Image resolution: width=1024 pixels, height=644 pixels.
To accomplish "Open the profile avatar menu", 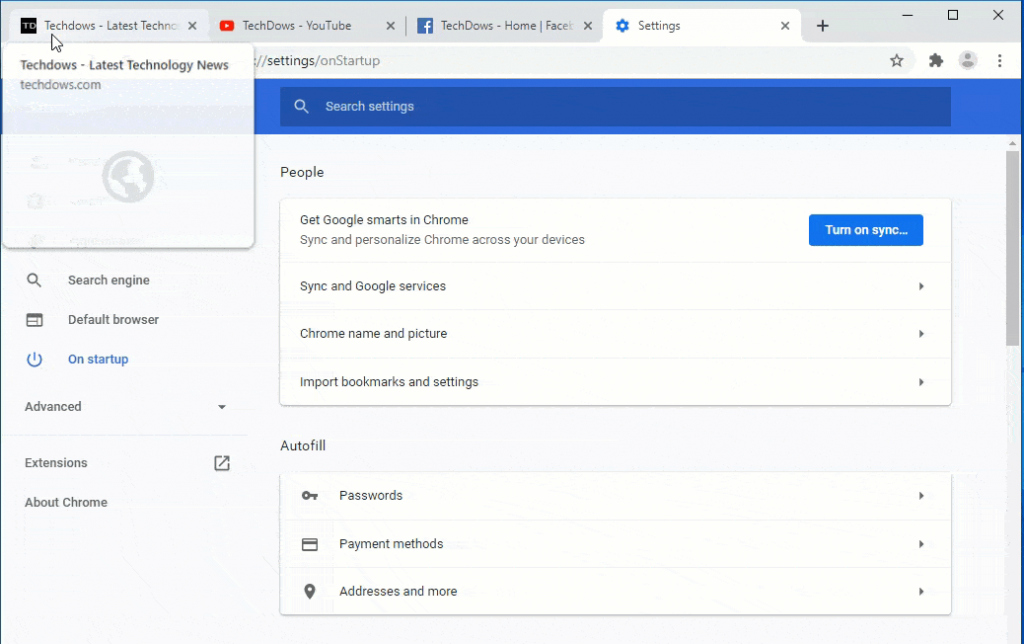I will tap(967, 61).
